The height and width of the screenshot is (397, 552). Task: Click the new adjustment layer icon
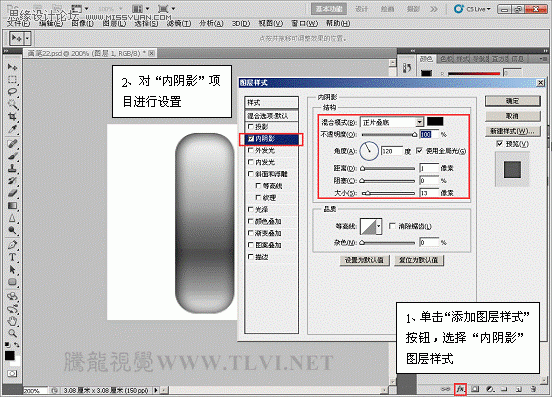click(490, 389)
